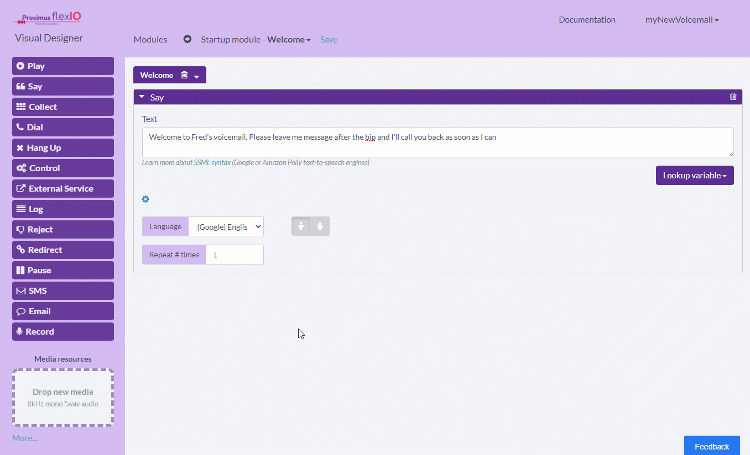The width and height of the screenshot is (750, 455).
Task: Click the add module plus icon
Action: coord(188,39)
